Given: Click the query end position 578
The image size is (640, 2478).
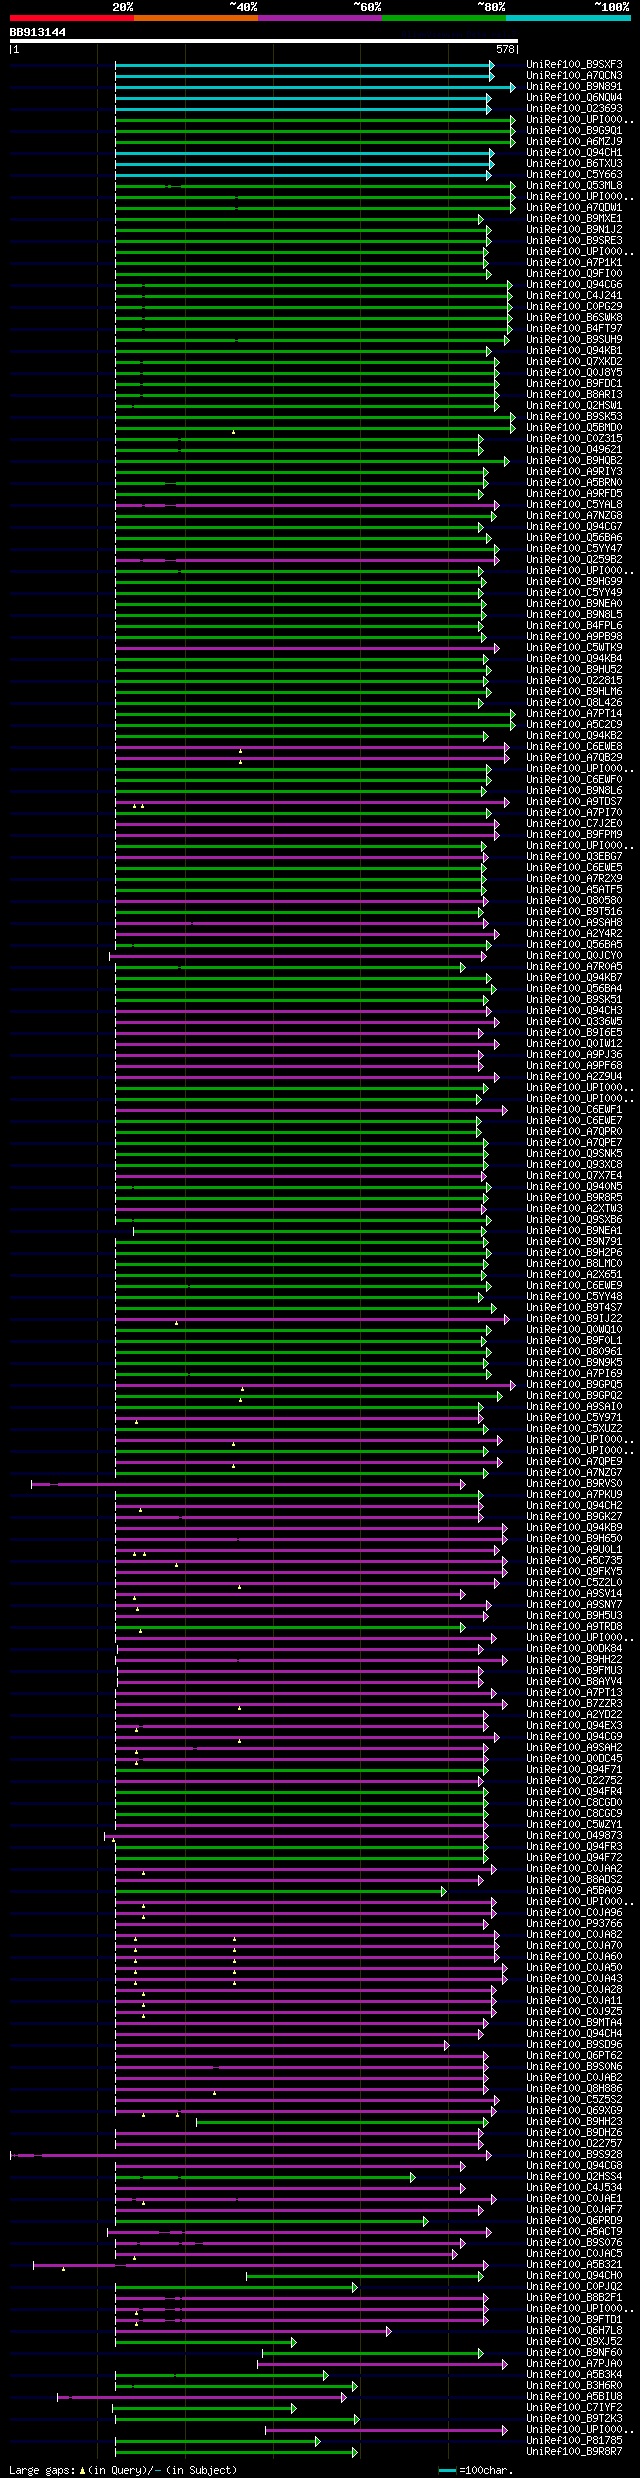Looking at the screenshot, I should 505,49.
